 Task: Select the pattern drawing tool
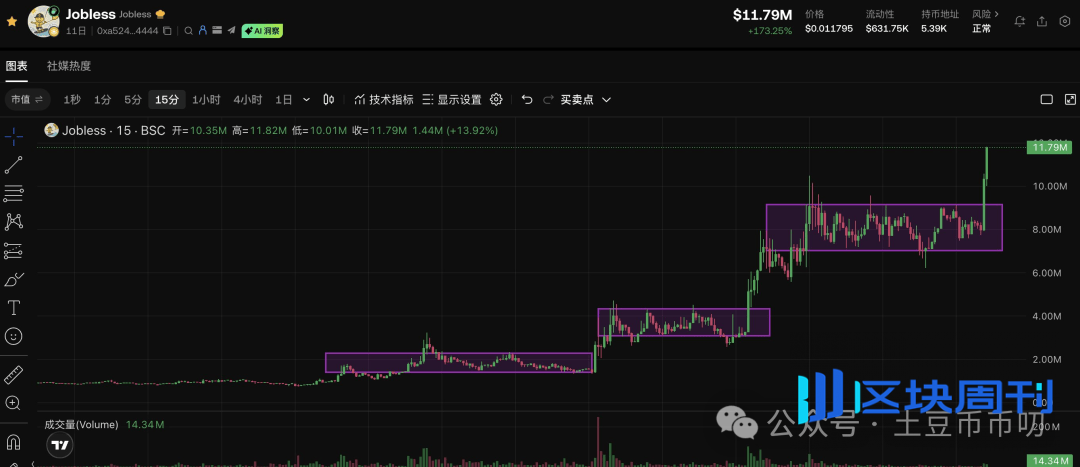coord(14,222)
